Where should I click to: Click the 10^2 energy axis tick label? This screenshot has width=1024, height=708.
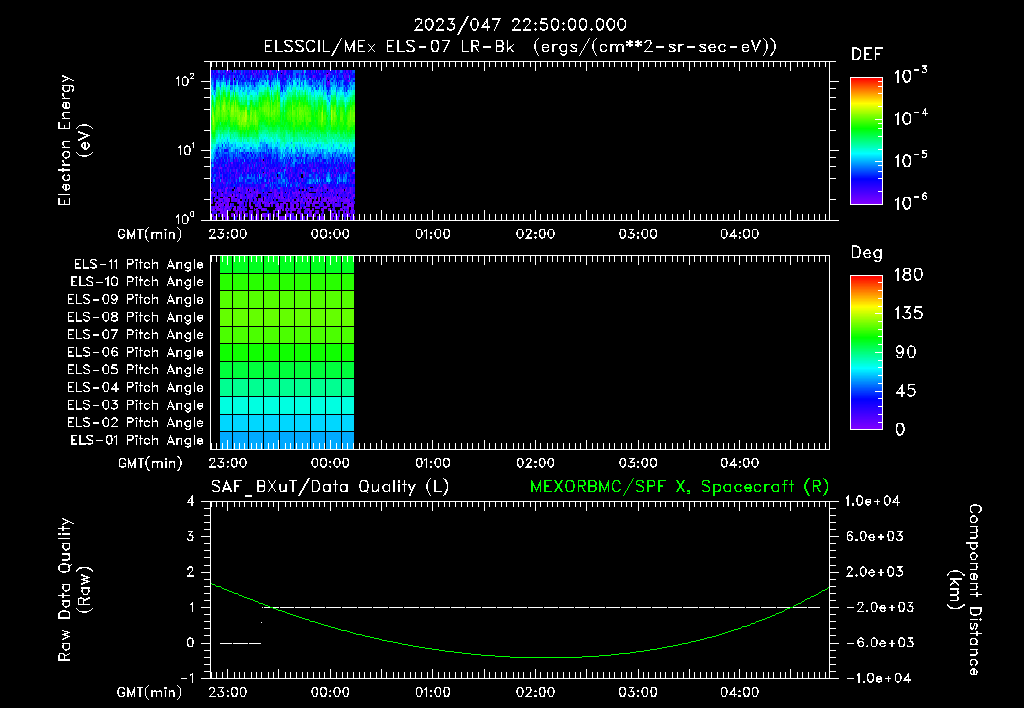[185, 81]
